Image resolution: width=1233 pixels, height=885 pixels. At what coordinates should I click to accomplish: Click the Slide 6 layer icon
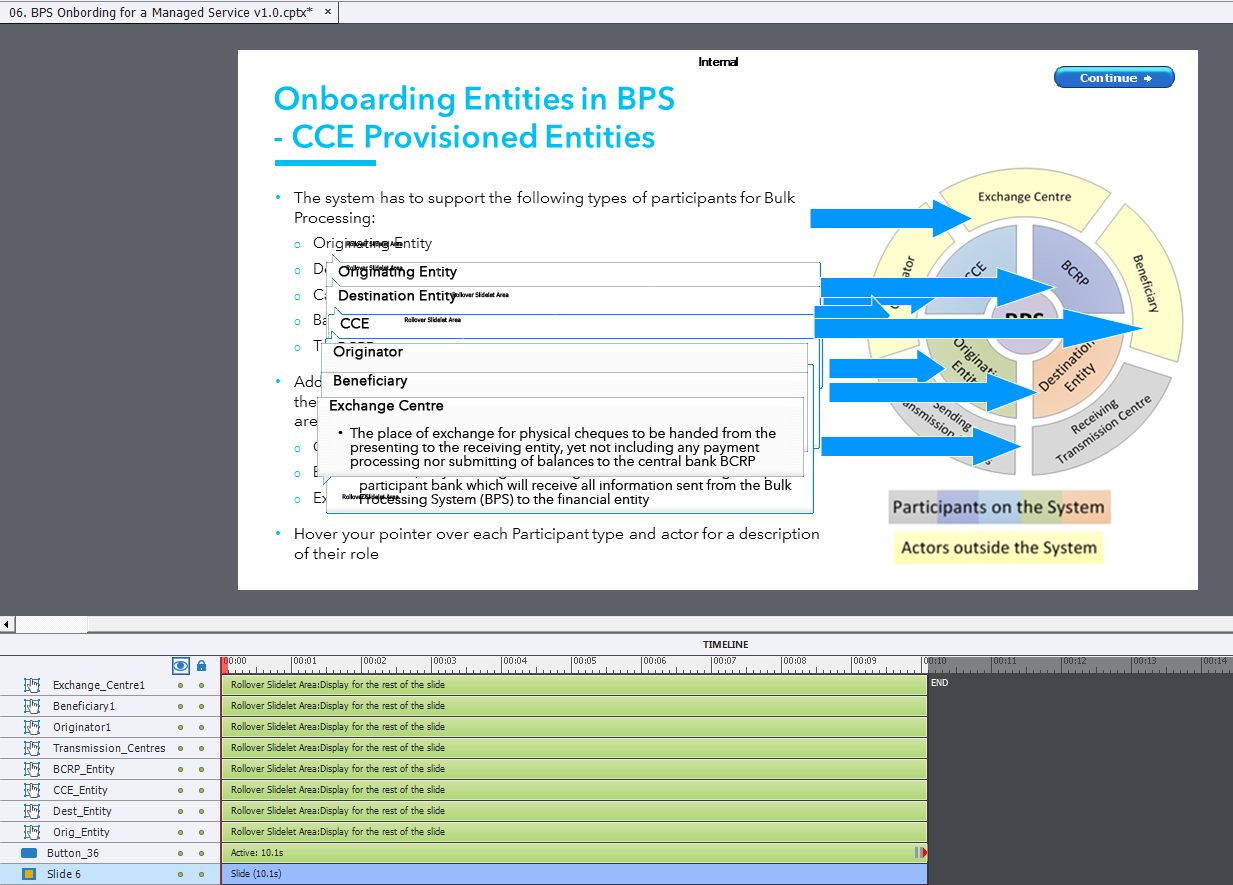pyautogui.click(x=29, y=874)
